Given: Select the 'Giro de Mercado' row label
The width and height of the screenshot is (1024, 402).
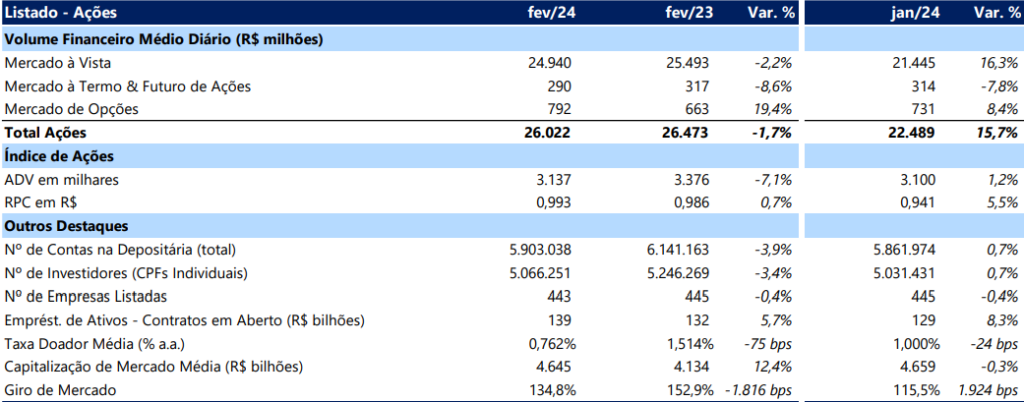Looking at the screenshot, I should tap(58, 389).
